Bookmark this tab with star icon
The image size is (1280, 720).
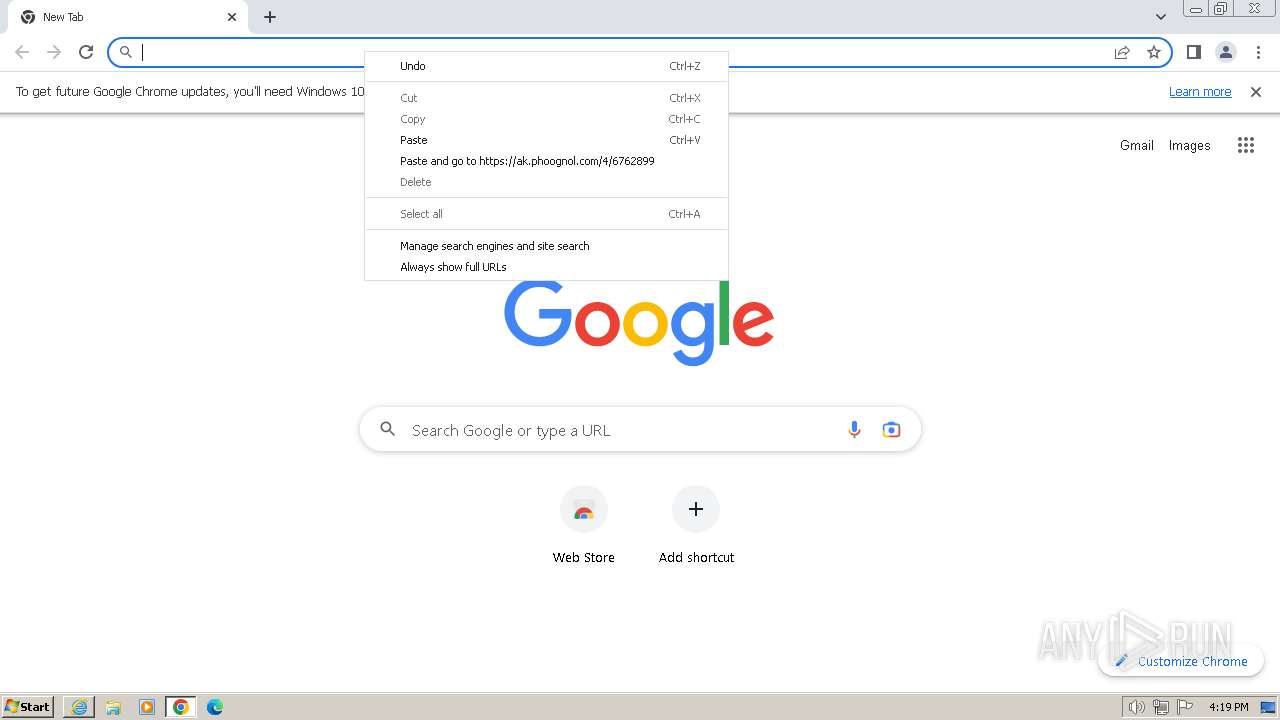point(1154,52)
